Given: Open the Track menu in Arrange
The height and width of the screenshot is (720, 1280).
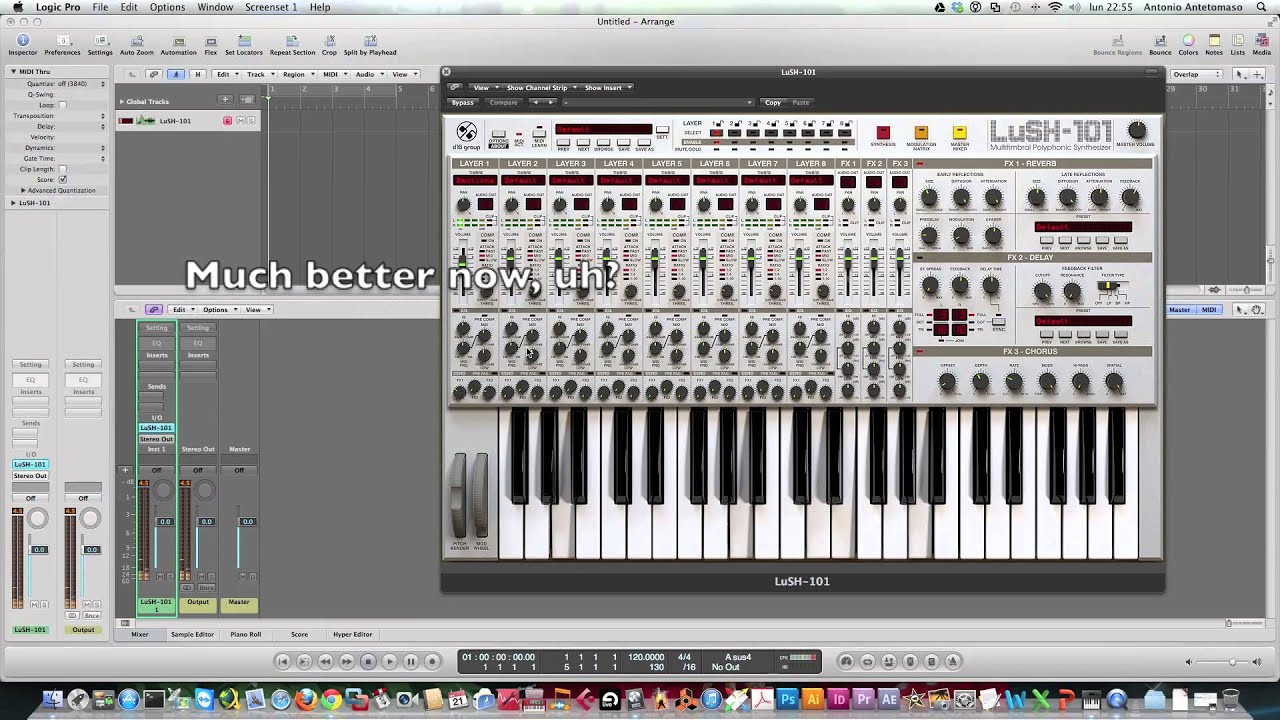Looking at the screenshot, I should coord(259,74).
